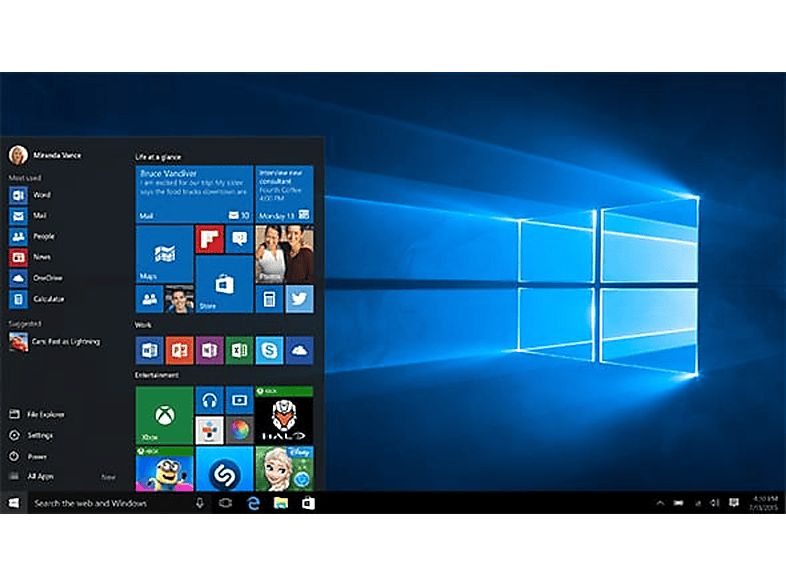Image resolution: width=786 pixels, height=587 pixels.
Task: Open the green Xbox tile
Action: pos(164,415)
